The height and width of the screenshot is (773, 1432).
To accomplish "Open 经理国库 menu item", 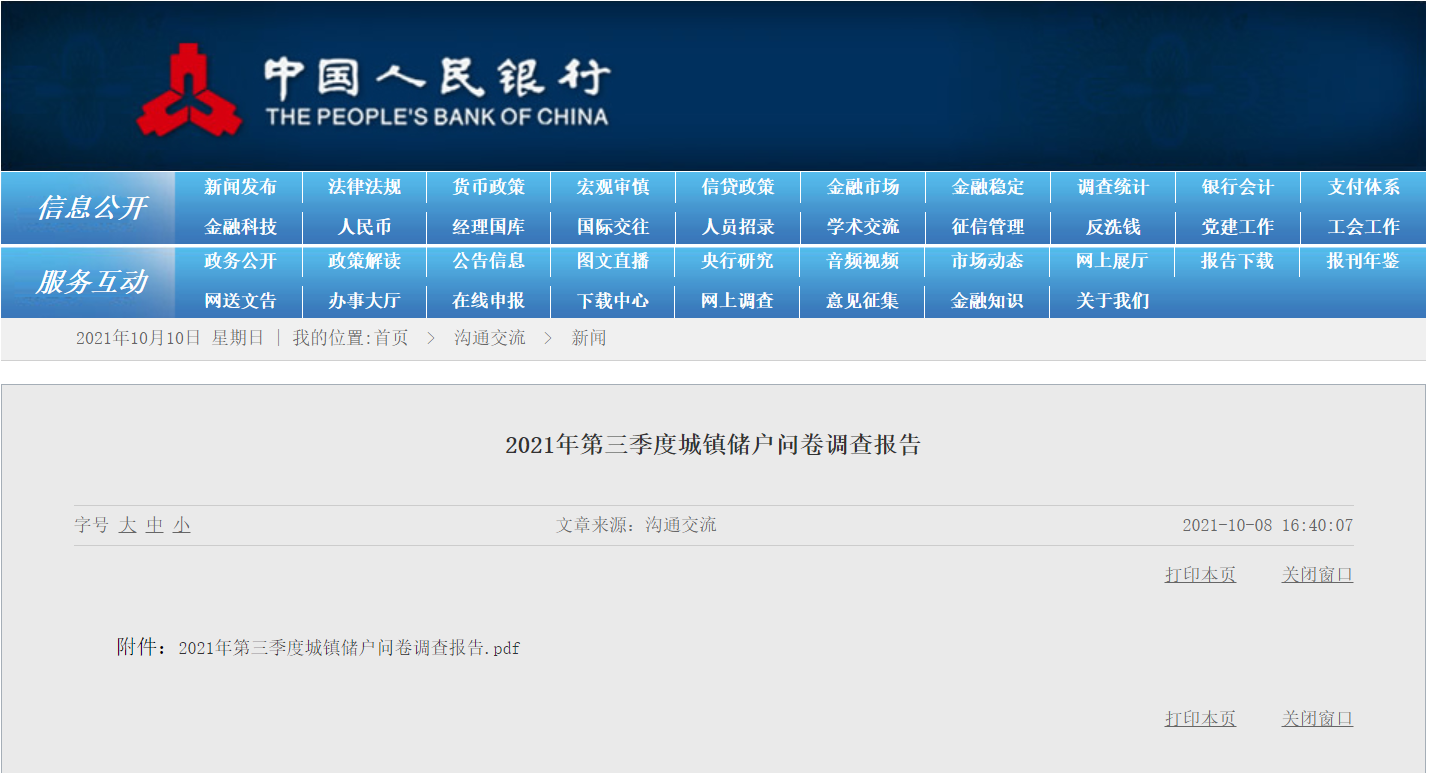I will click(x=488, y=227).
